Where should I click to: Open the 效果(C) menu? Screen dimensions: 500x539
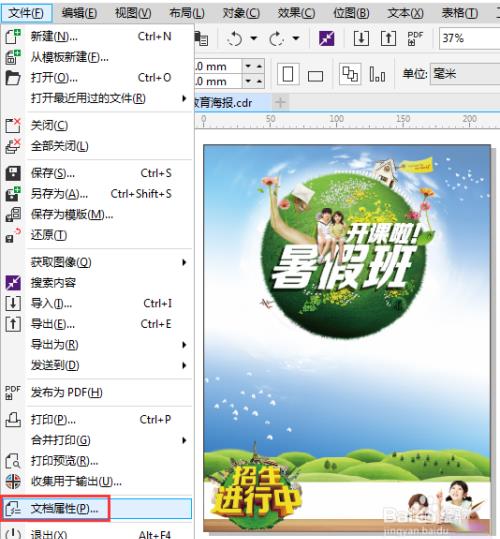point(296,13)
